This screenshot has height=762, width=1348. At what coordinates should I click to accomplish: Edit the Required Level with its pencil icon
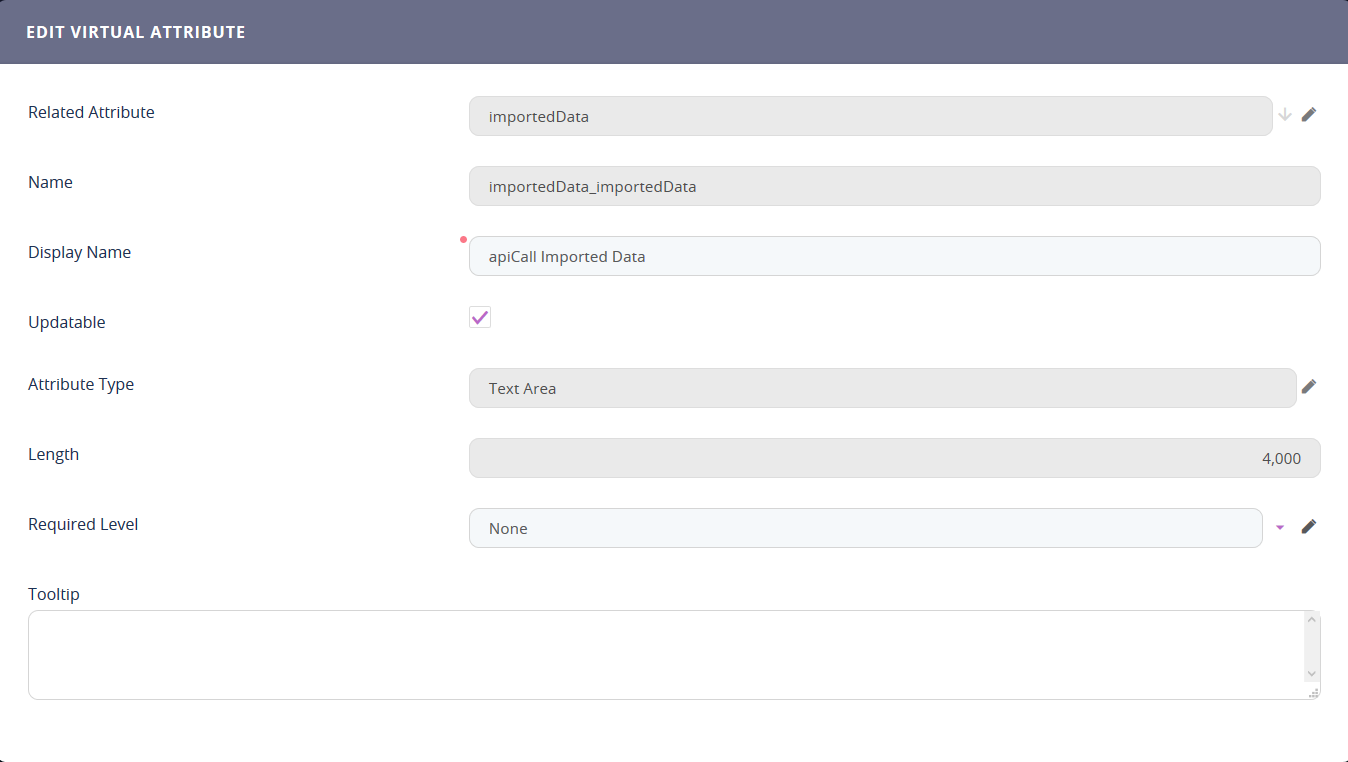(1309, 526)
